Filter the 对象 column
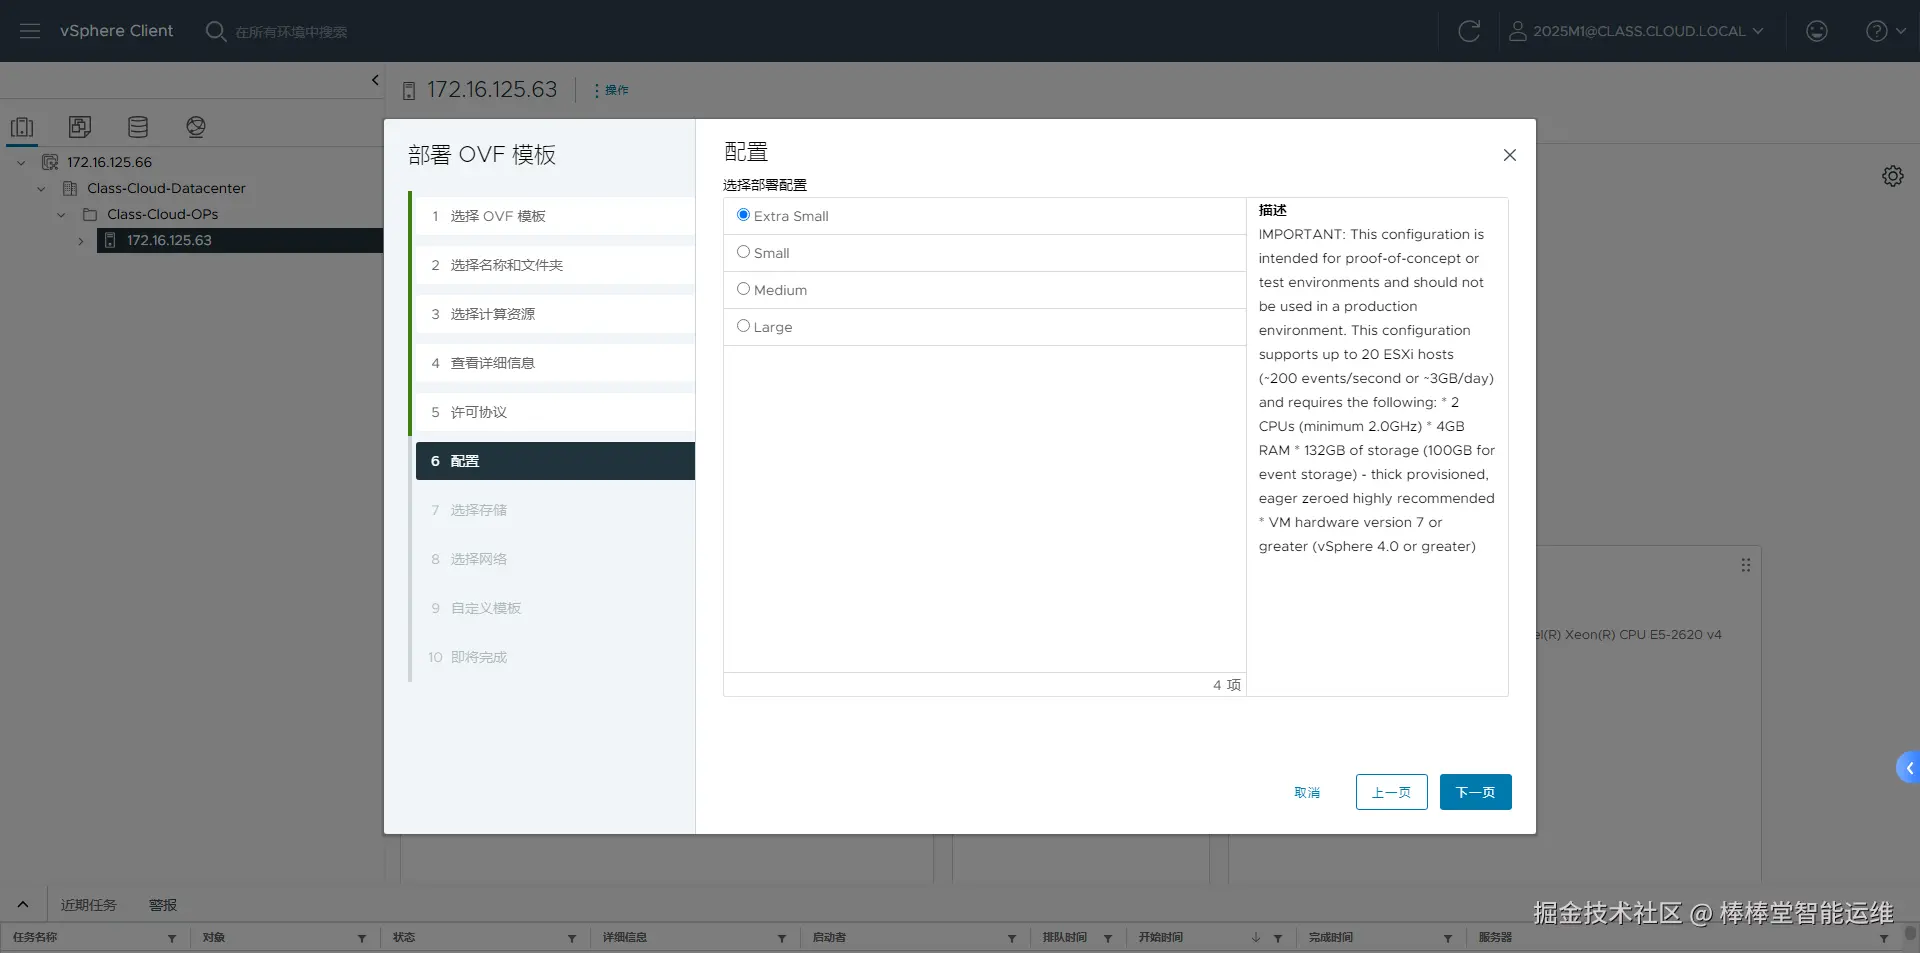The width and height of the screenshot is (1920, 953). 362,938
